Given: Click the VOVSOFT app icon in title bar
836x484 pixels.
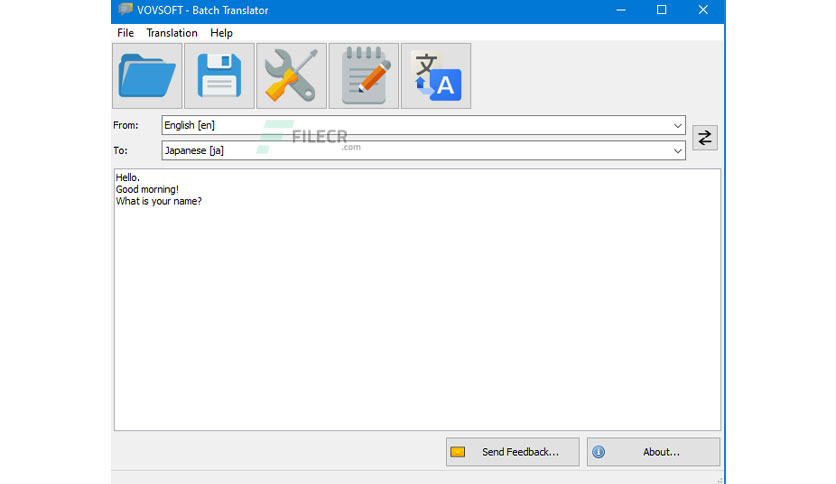Looking at the screenshot, I should (x=125, y=10).
